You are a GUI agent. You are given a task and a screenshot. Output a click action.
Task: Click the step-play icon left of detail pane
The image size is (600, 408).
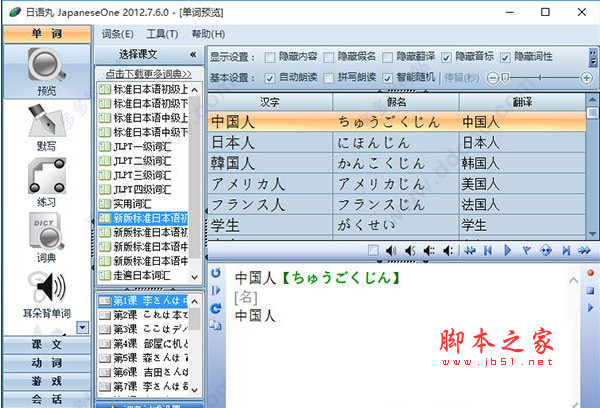click(216, 290)
